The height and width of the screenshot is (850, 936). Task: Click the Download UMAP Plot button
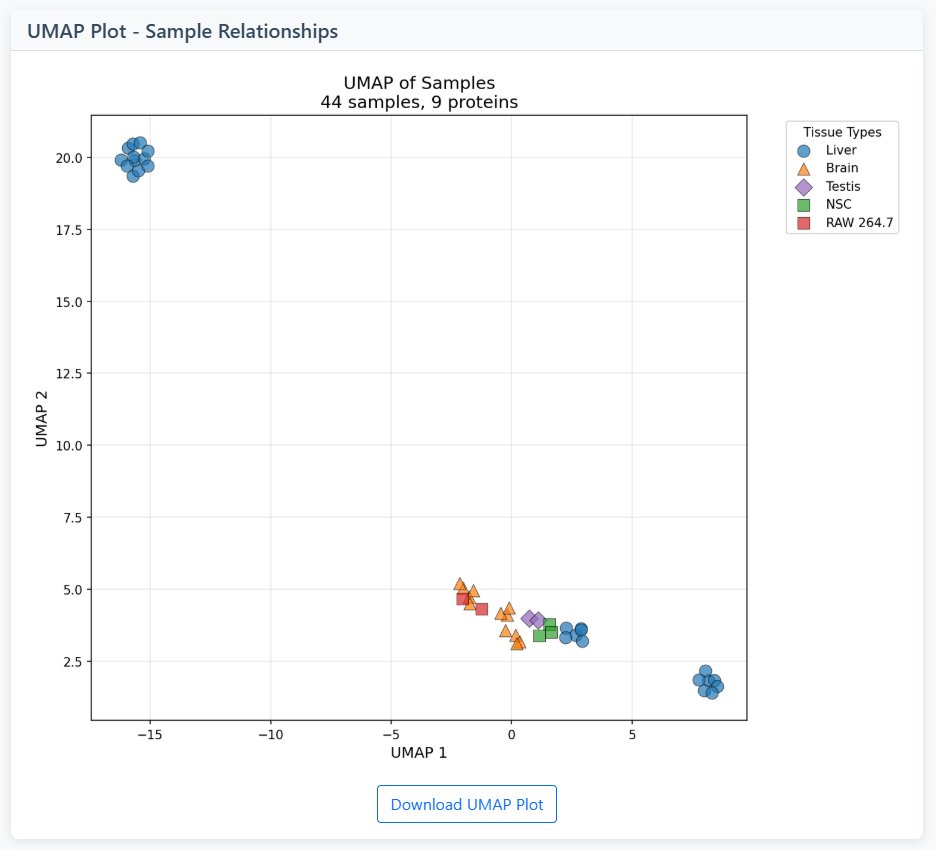[466, 804]
